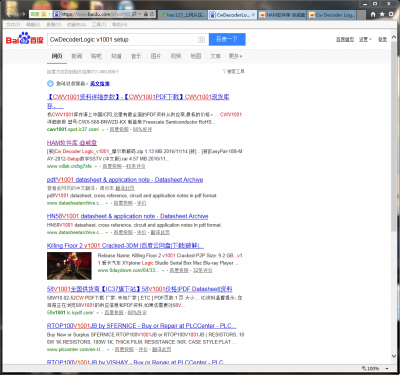This screenshot has width=400, height=375.
Task: Open the browser Home icon
Action: [373, 14]
